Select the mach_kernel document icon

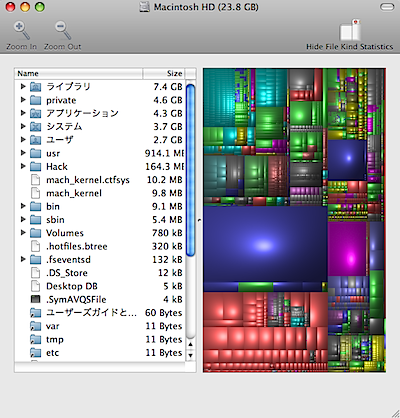click(x=35, y=193)
